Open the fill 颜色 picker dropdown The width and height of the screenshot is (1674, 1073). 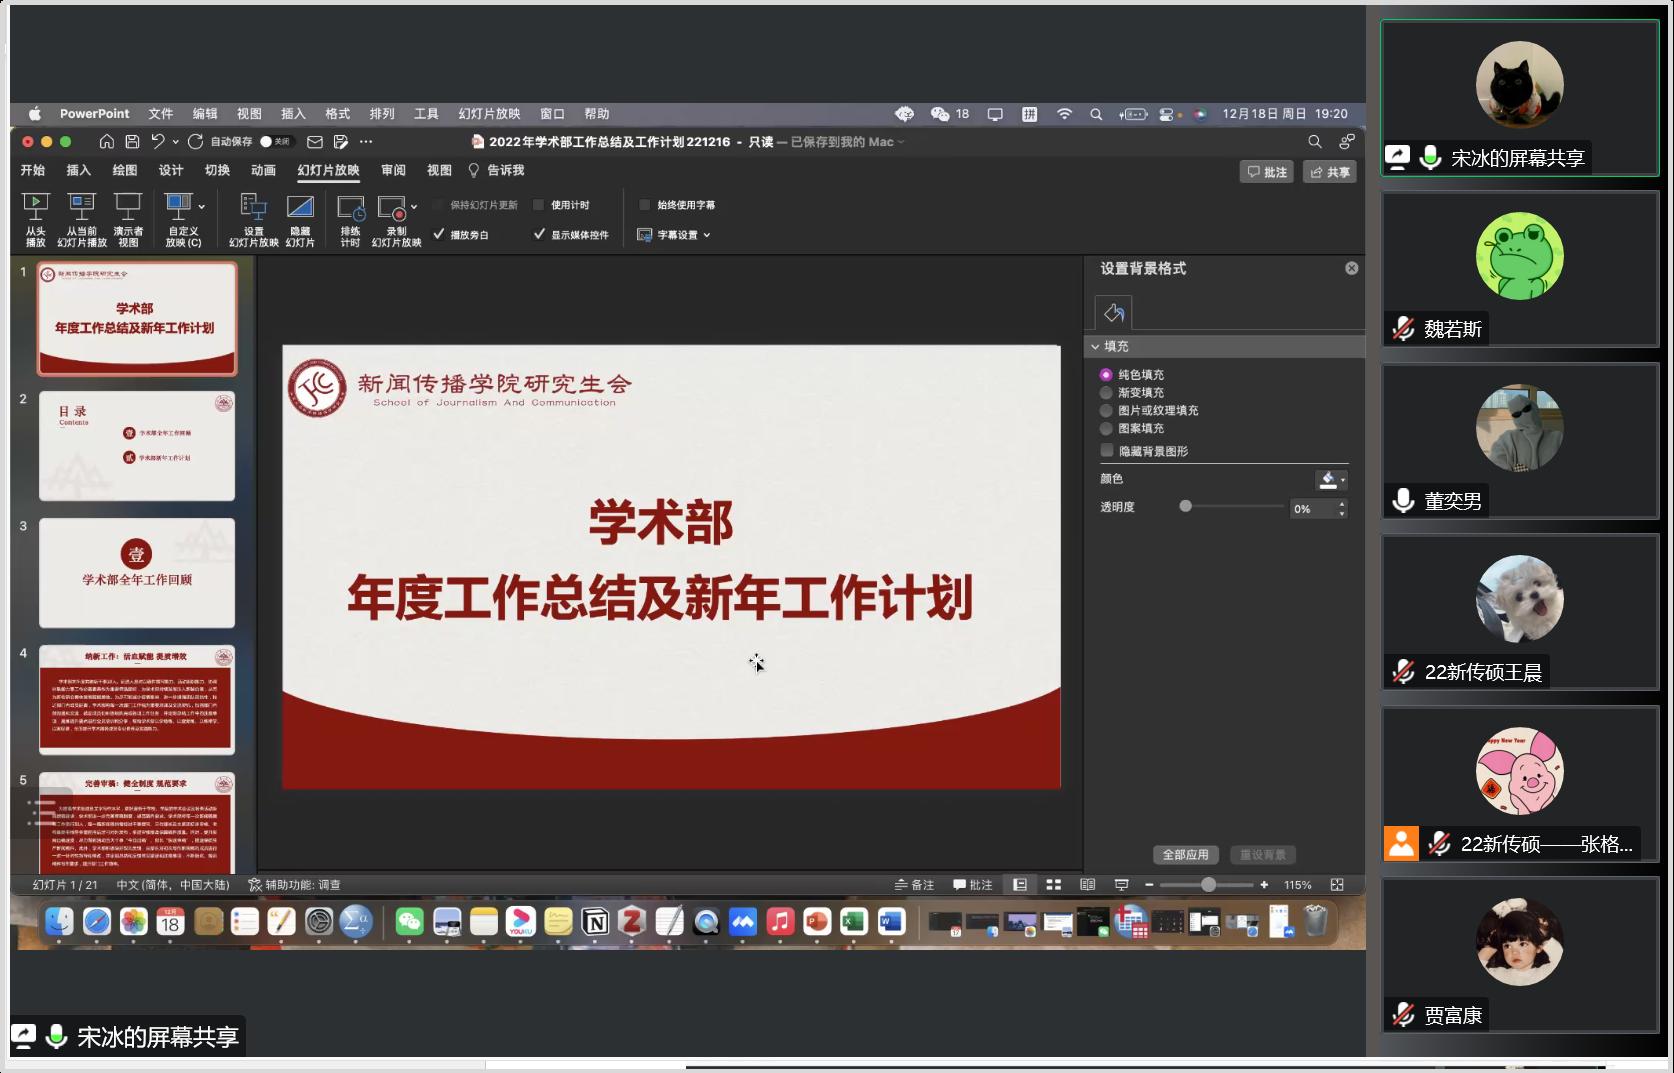pos(1331,480)
